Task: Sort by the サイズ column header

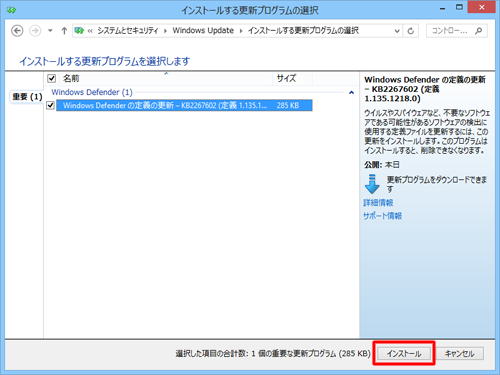Action: 292,79
